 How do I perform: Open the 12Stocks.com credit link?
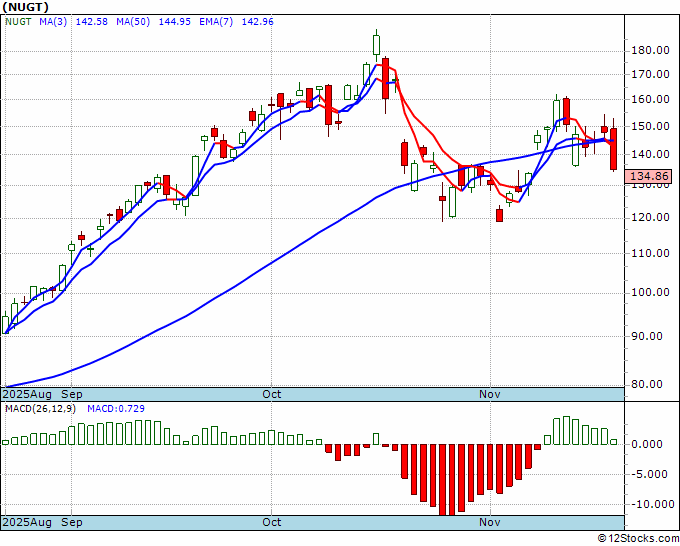coord(638,539)
